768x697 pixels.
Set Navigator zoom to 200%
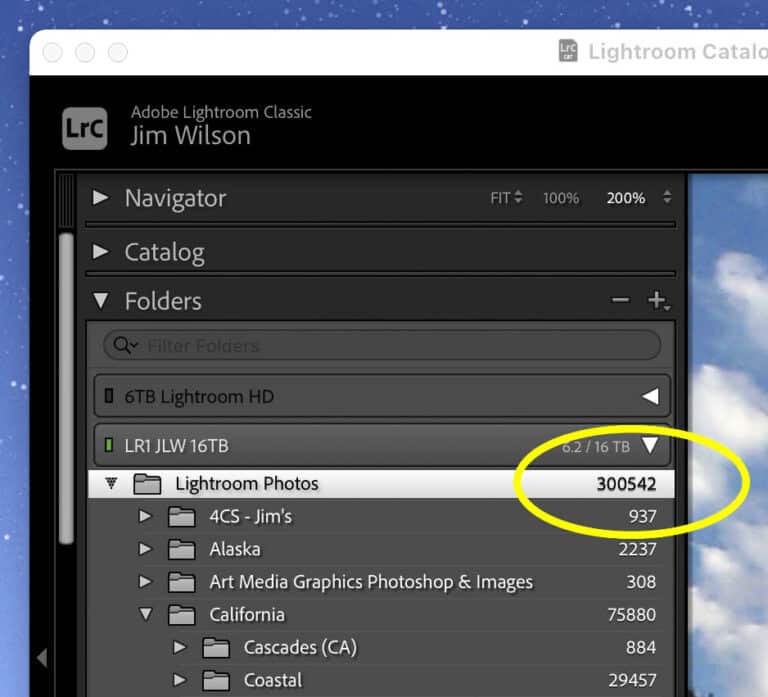(625, 198)
